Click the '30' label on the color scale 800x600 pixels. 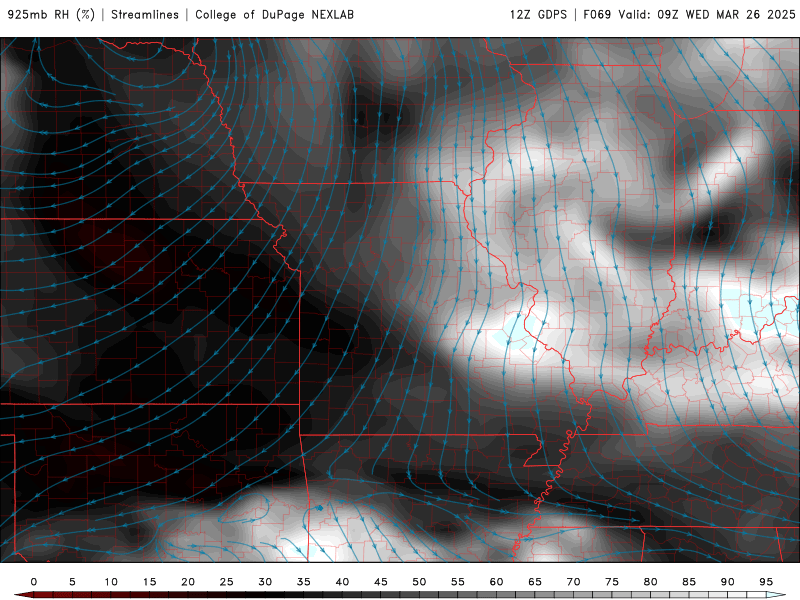coord(265,582)
